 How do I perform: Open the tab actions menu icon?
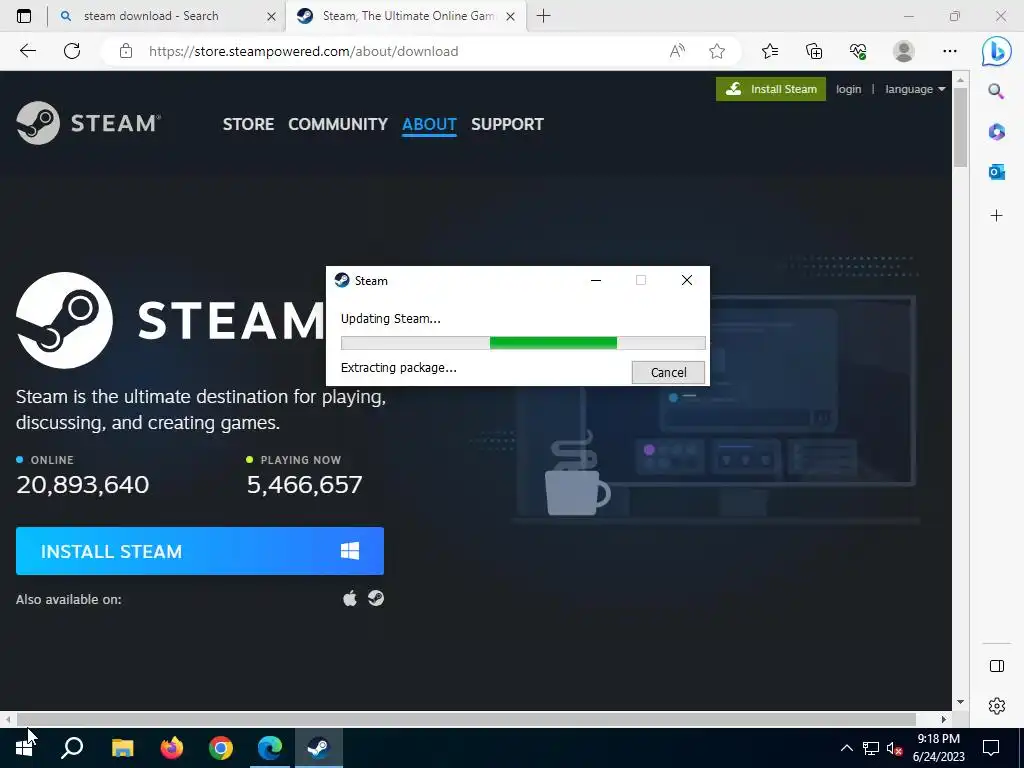[x=24, y=16]
